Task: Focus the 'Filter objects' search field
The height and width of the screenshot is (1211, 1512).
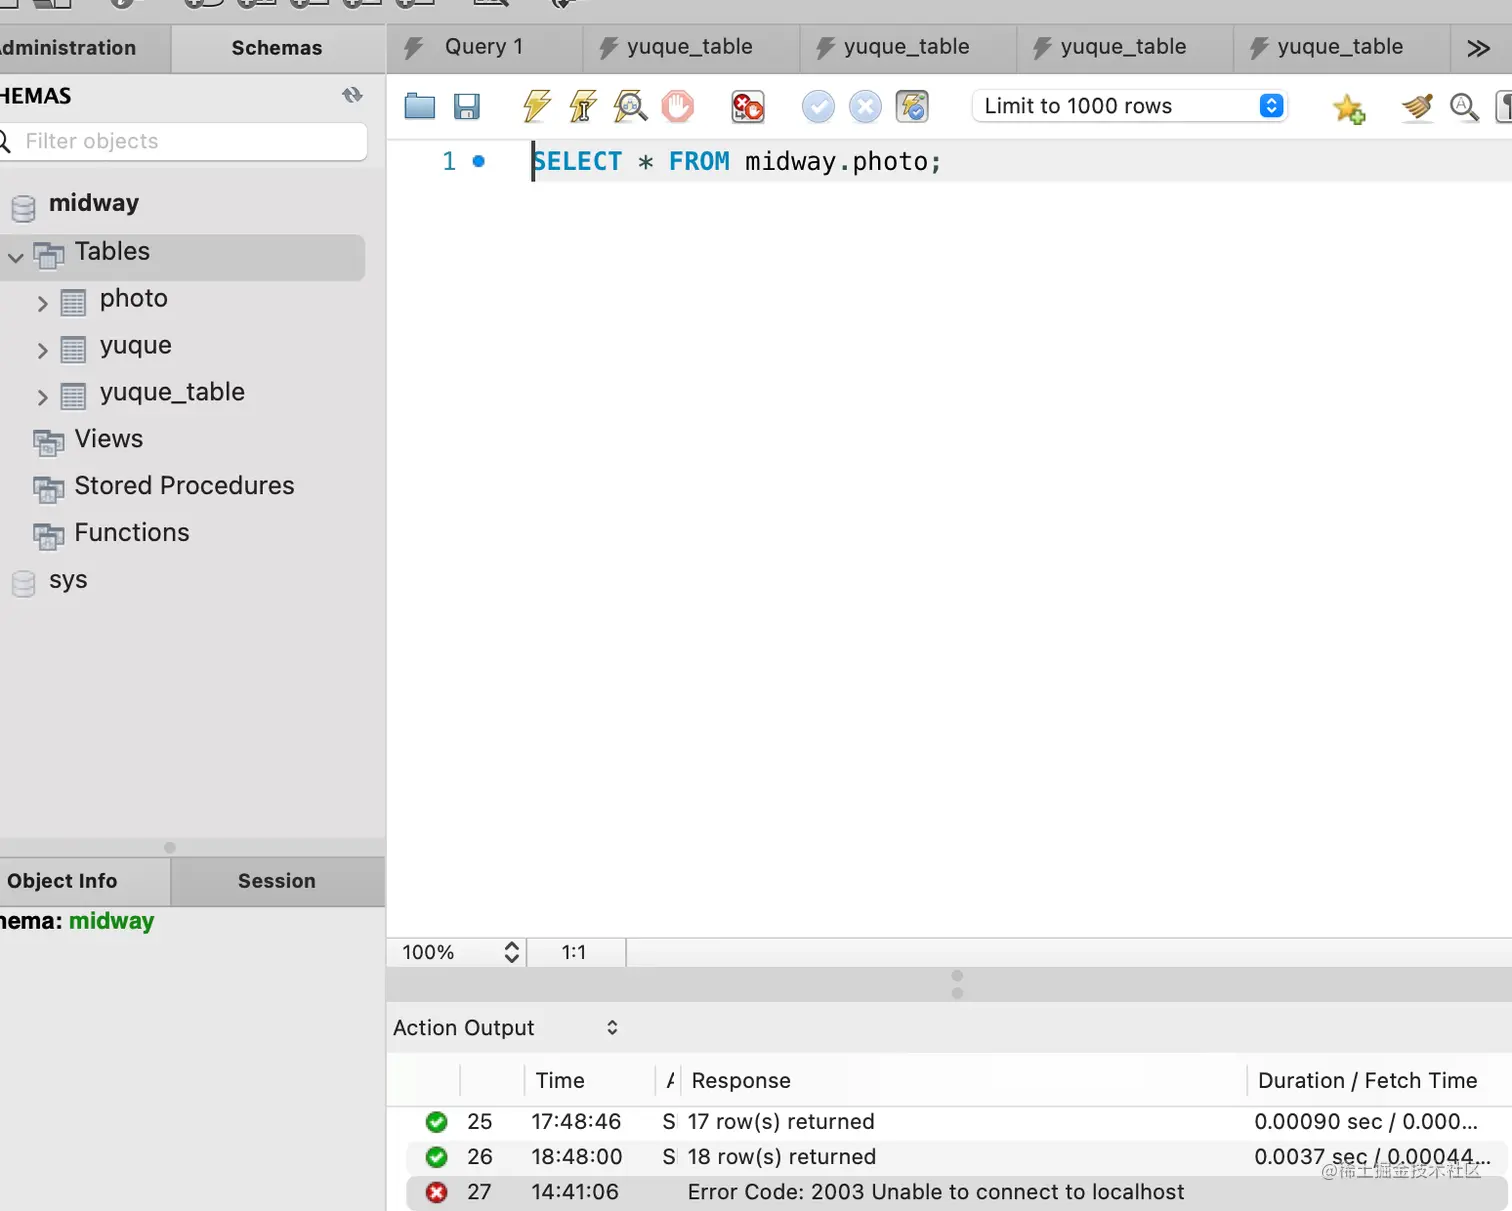Action: click(184, 141)
